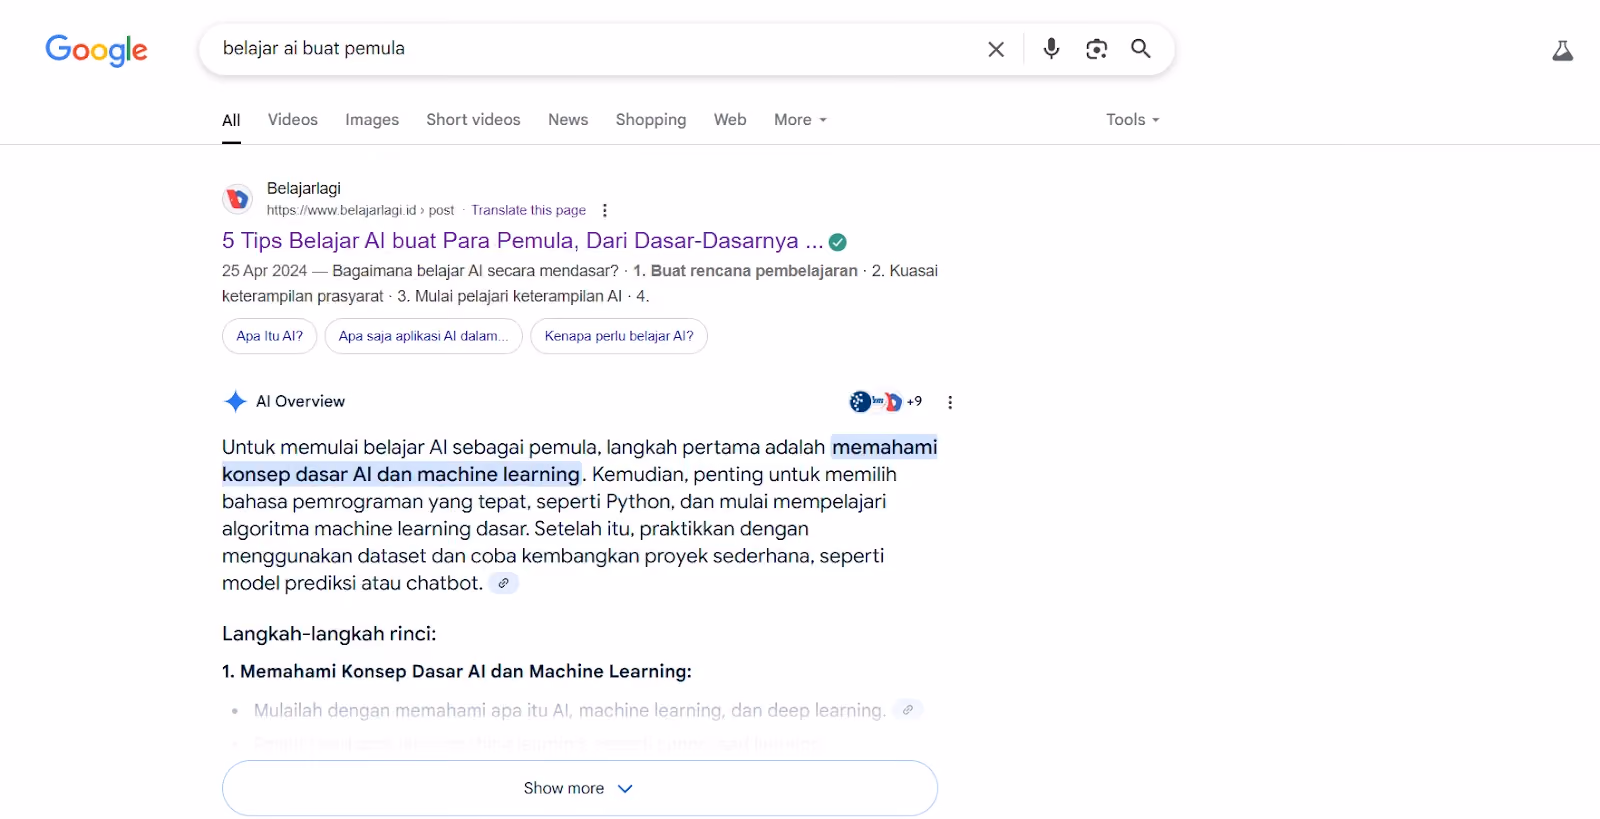Viewport: 1600px width, 819px height.
Task: Click the belajarlagi.id URL breadcrumb
Action: [360, 210]
